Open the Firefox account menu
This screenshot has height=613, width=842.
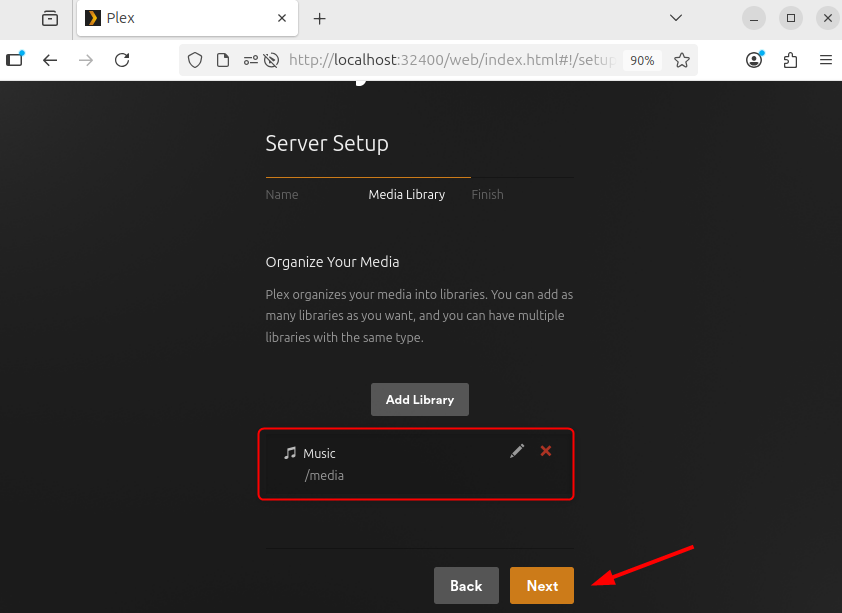pos(754,60)
